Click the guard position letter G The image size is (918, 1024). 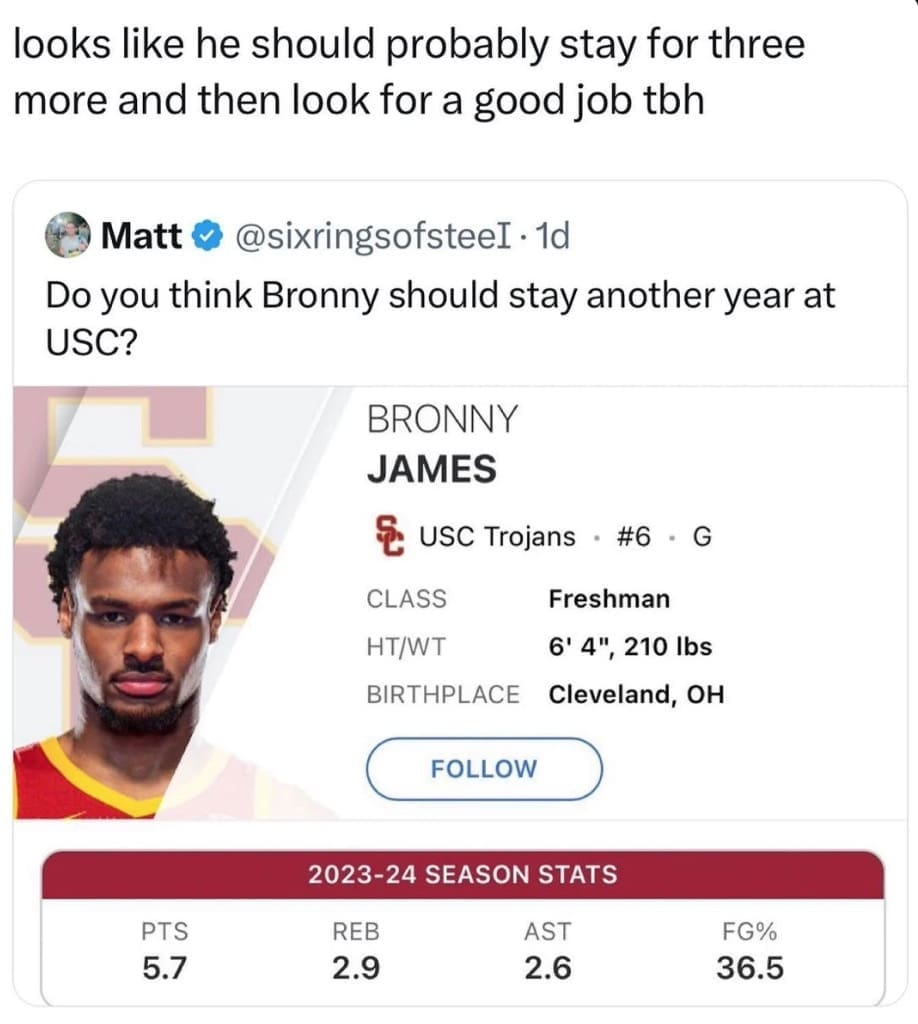[x=700, y=536]
